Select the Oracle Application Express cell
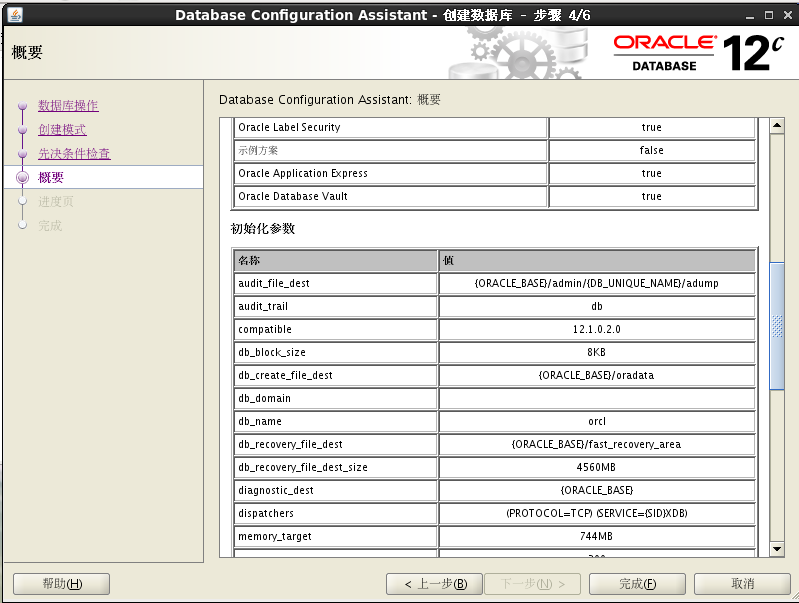This screenshot has height=603, width=799. tap(390, 173)
